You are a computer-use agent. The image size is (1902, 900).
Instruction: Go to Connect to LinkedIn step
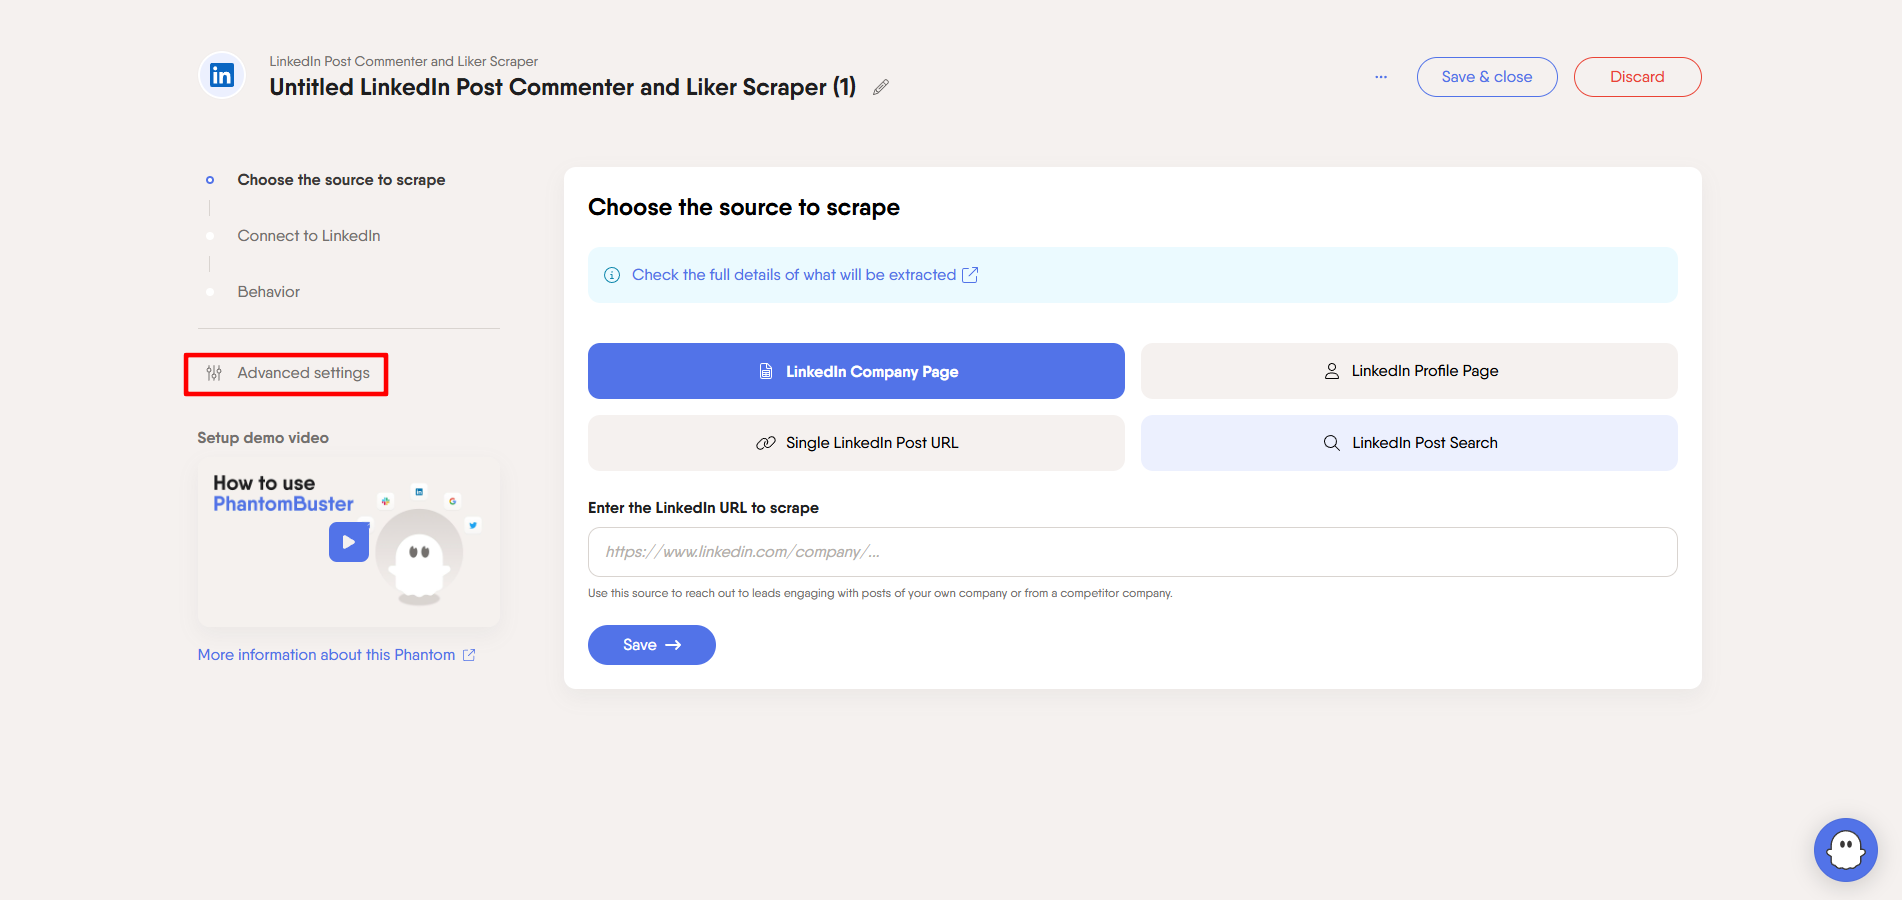308,236
